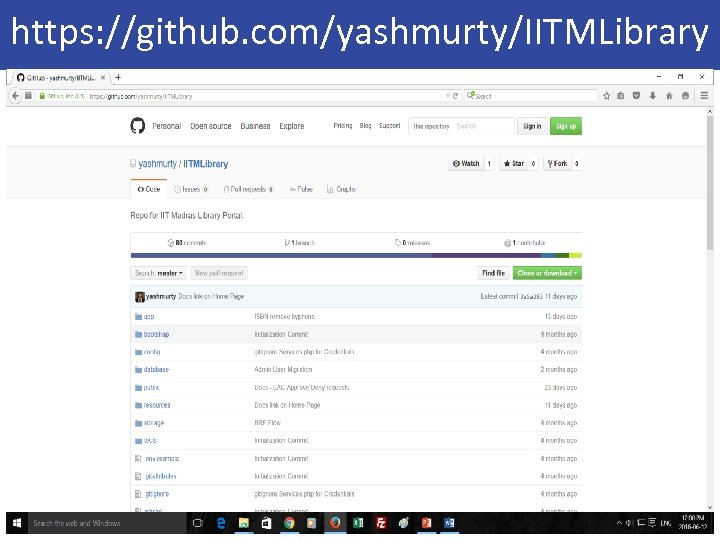Open the bootstrap folder
Screen dimensions: 720x540
(156, 334)
